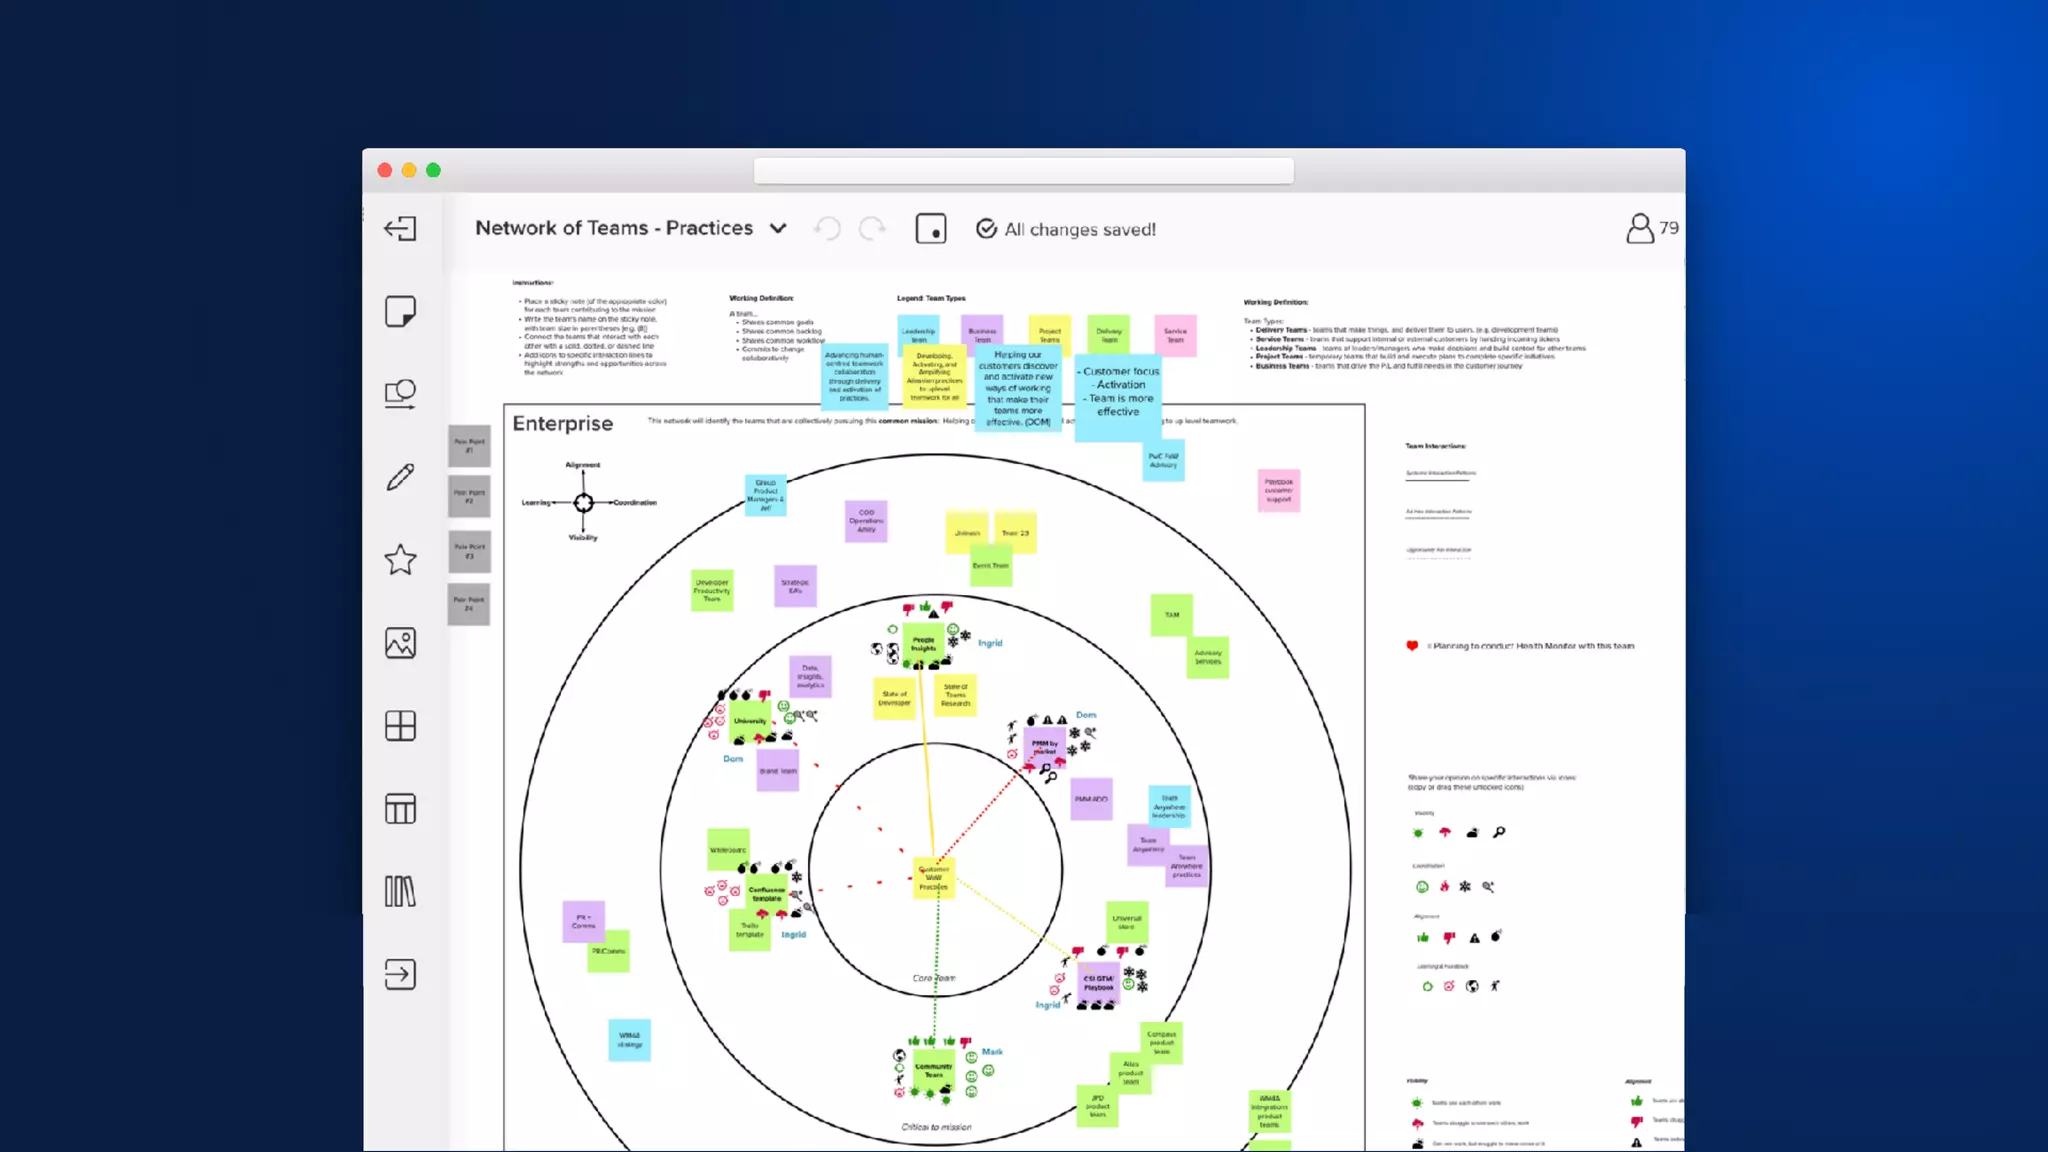The image size is (2048, 1152).
Task: Open the image insert tool
Action: (400, 643)
